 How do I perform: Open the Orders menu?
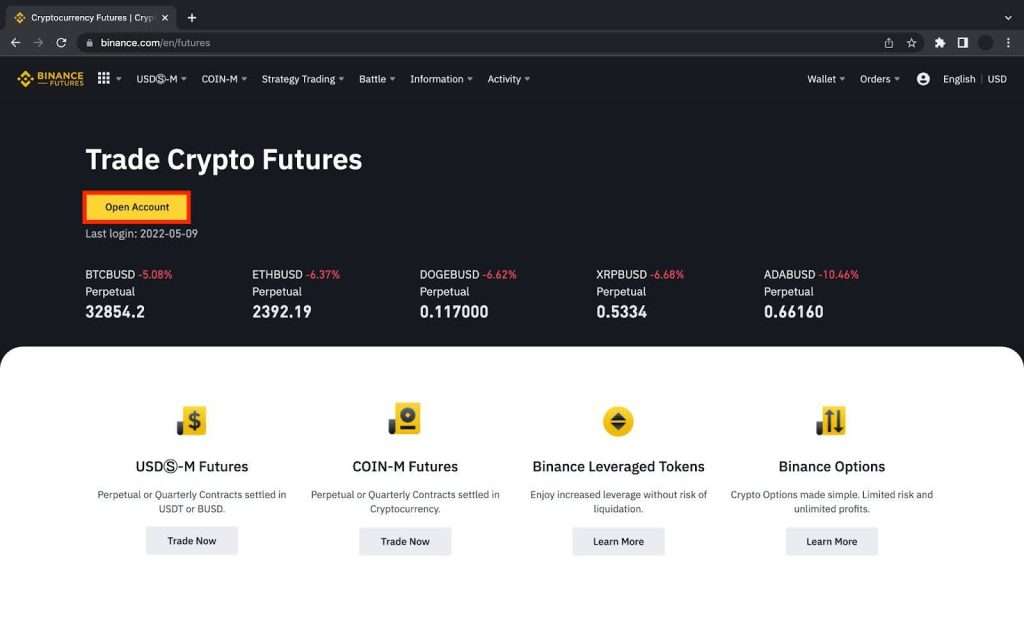[879, 79]
